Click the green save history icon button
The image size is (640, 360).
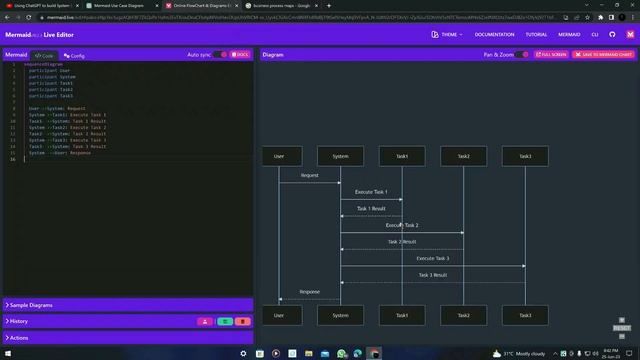click(225, 322)
